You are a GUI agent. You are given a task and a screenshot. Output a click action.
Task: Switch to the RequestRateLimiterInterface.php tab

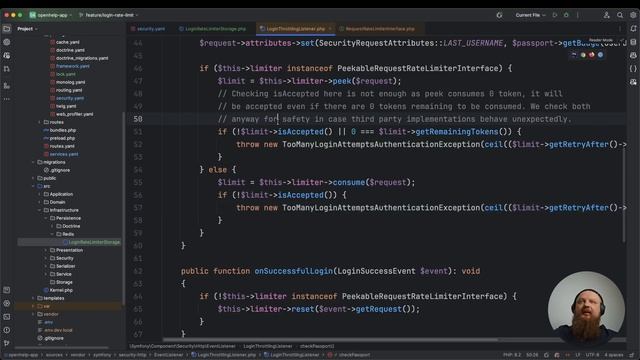377,29
